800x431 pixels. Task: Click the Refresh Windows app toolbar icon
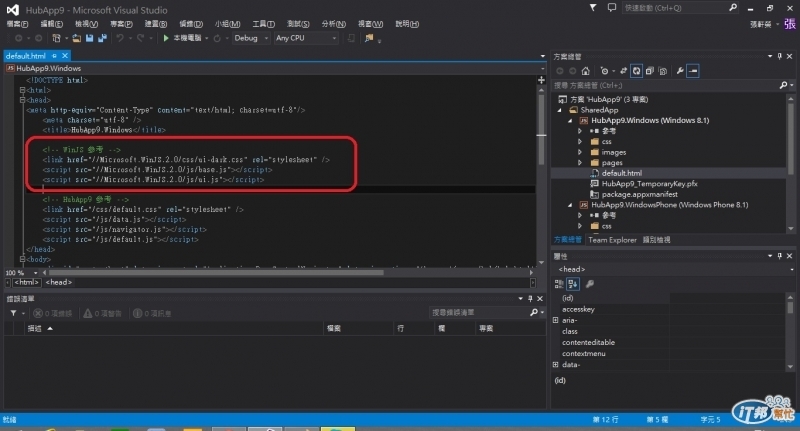click(x=217, y=38)
